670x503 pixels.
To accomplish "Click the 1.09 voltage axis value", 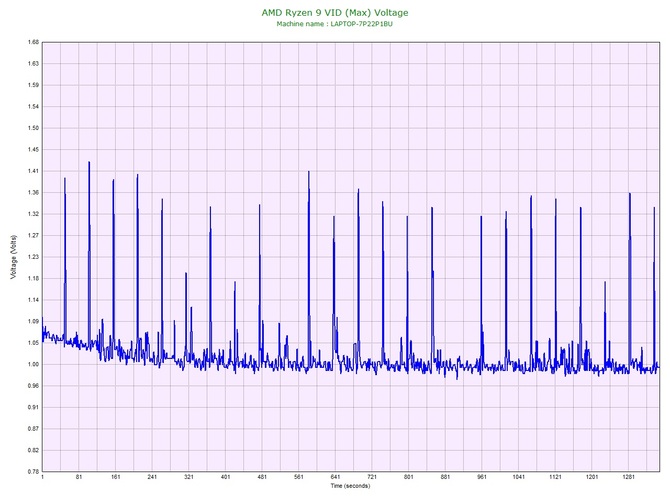I will coord(33,321).
